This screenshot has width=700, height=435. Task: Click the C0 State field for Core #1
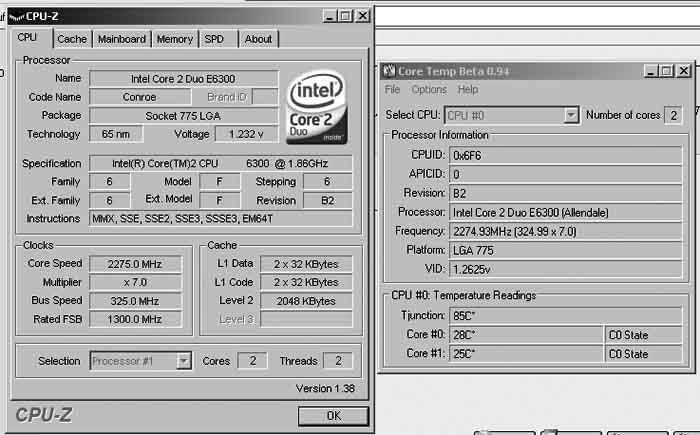tap(644, 354)
